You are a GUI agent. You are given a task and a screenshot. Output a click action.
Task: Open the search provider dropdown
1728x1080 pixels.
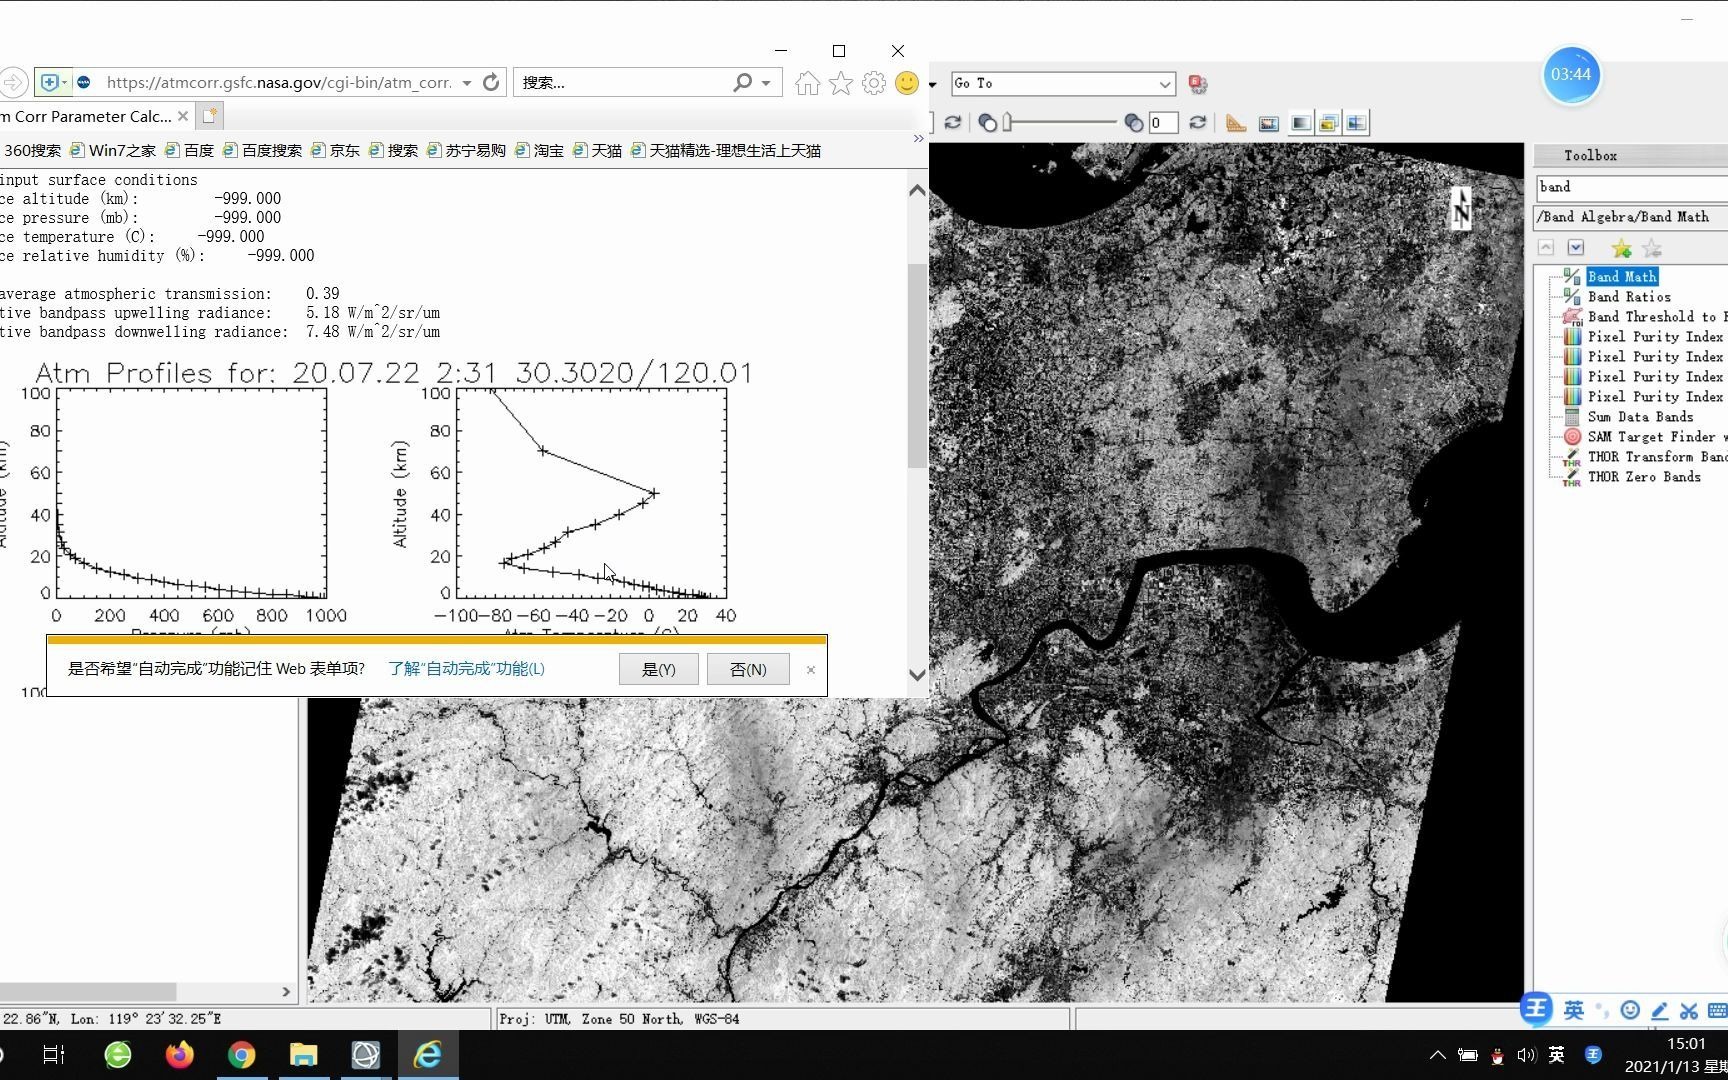pos(764,82)
